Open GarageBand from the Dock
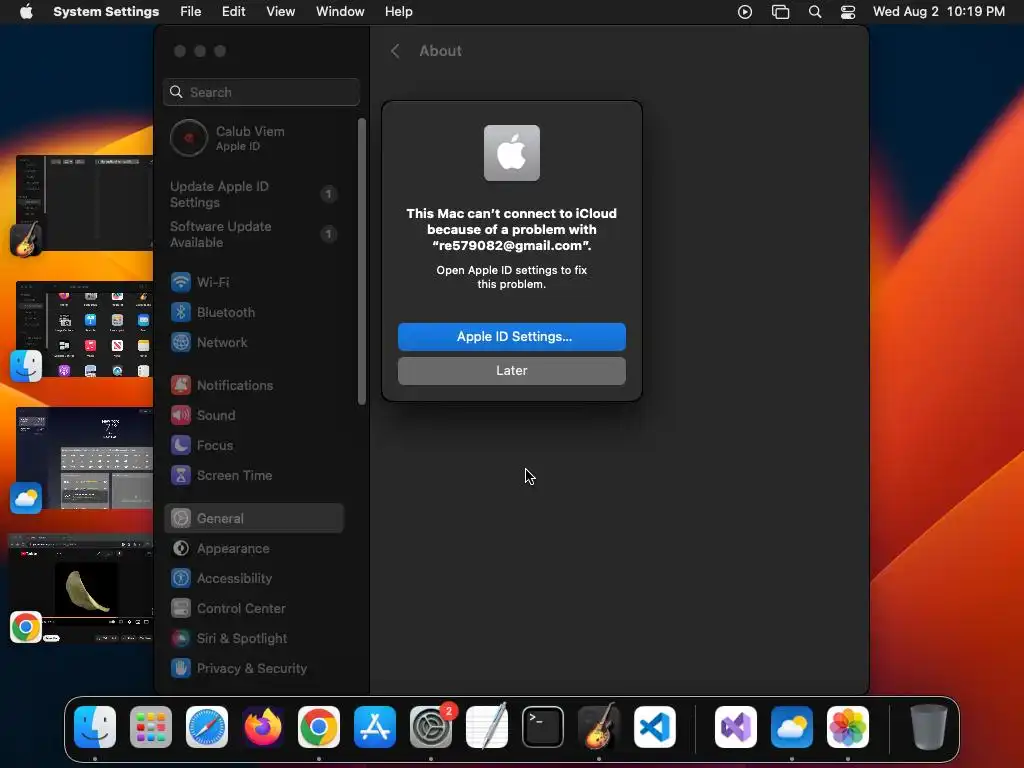This screenshot has width=1024, height=768. tap(599, 727)
